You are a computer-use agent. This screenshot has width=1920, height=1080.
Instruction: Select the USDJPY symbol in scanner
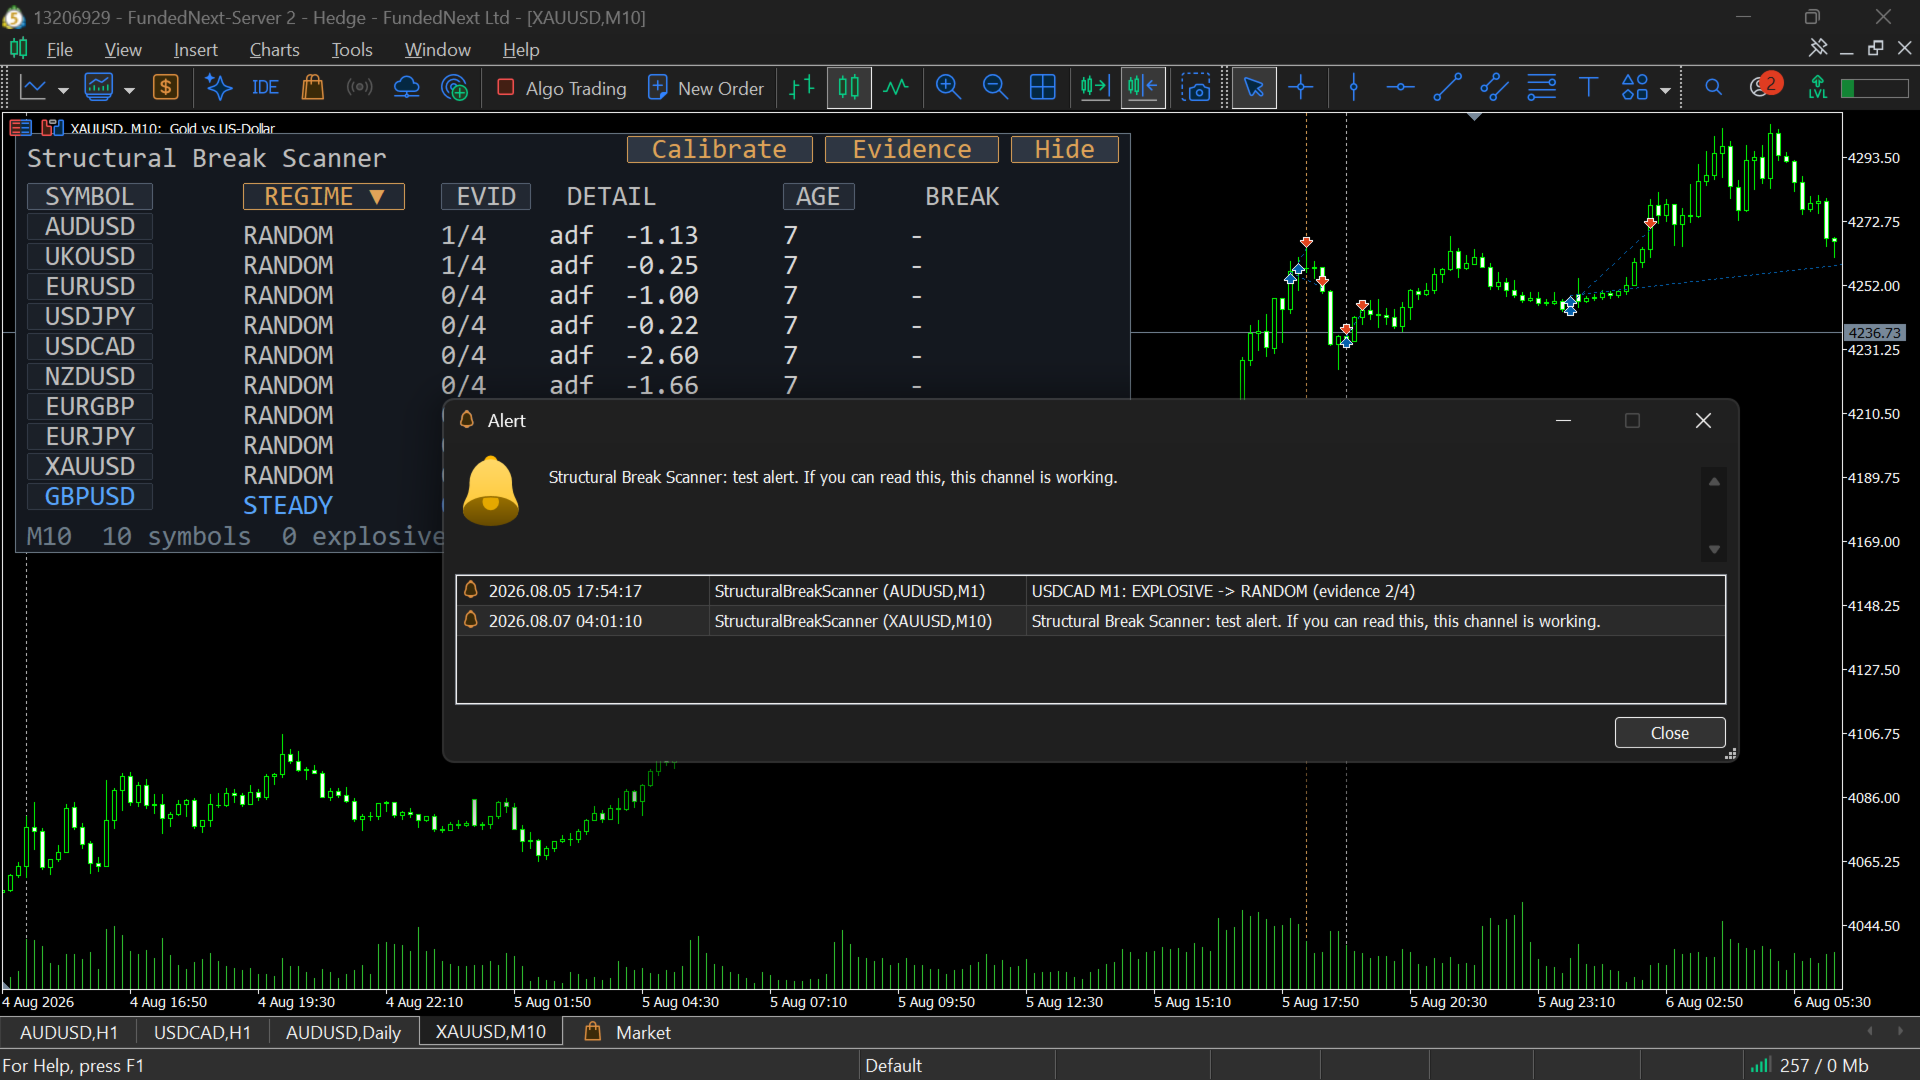tap(89, 317)
